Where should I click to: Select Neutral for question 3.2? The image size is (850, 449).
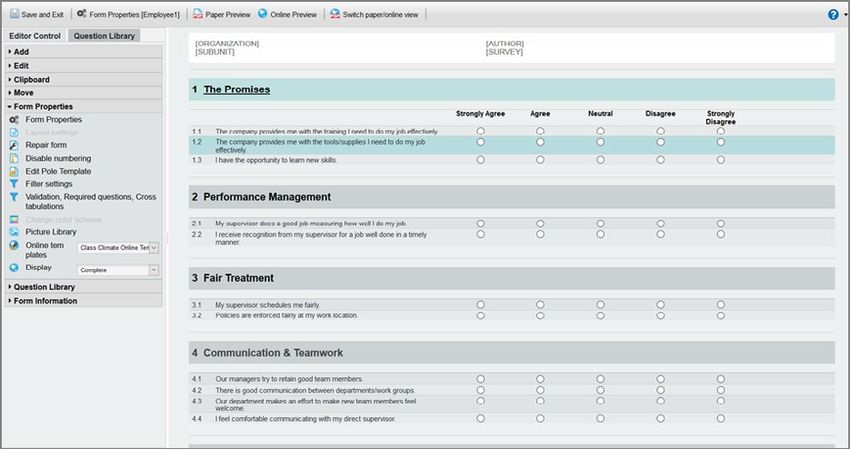[x=600, y=316]
